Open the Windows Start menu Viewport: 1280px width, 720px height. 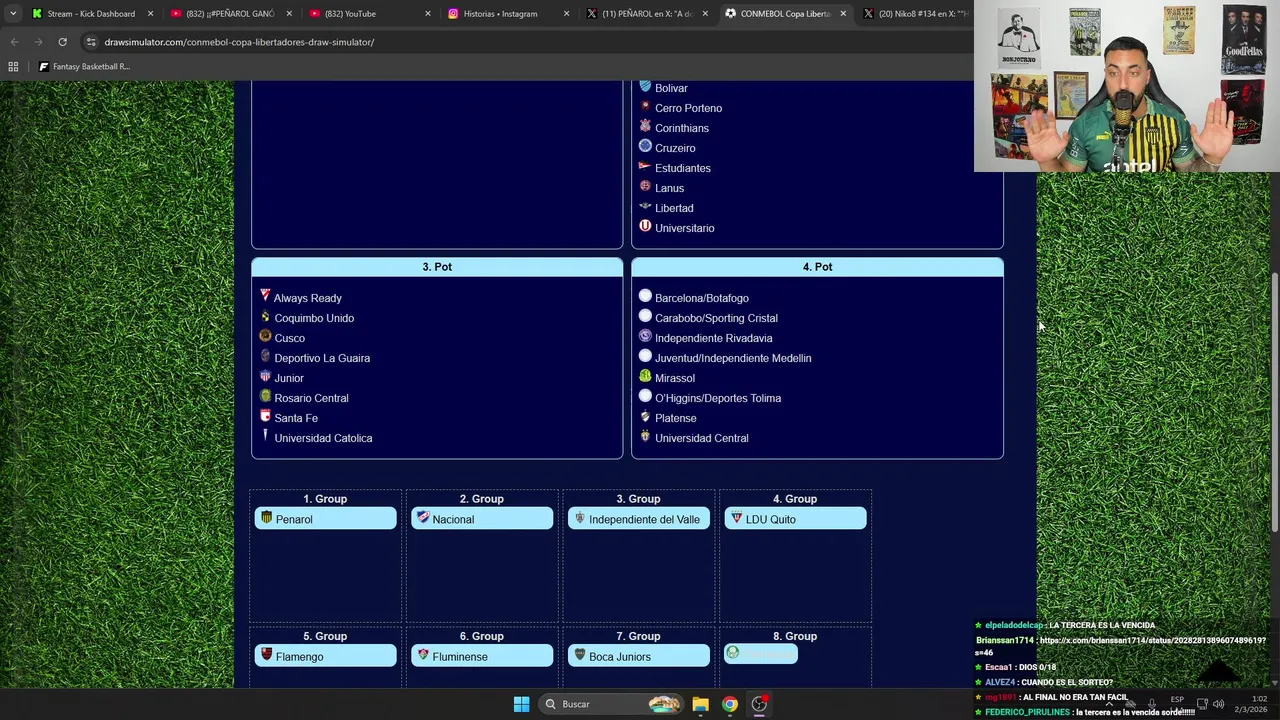[521, 704]
